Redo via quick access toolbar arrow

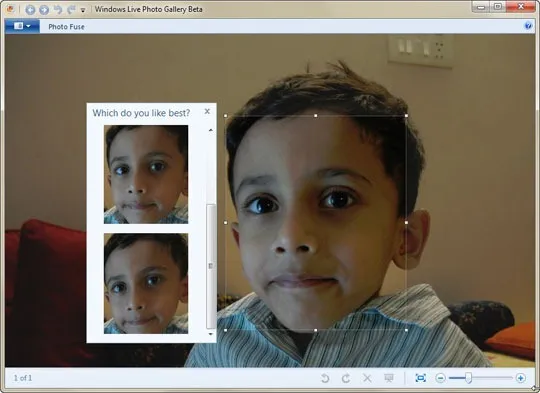[x=71, y=9]
